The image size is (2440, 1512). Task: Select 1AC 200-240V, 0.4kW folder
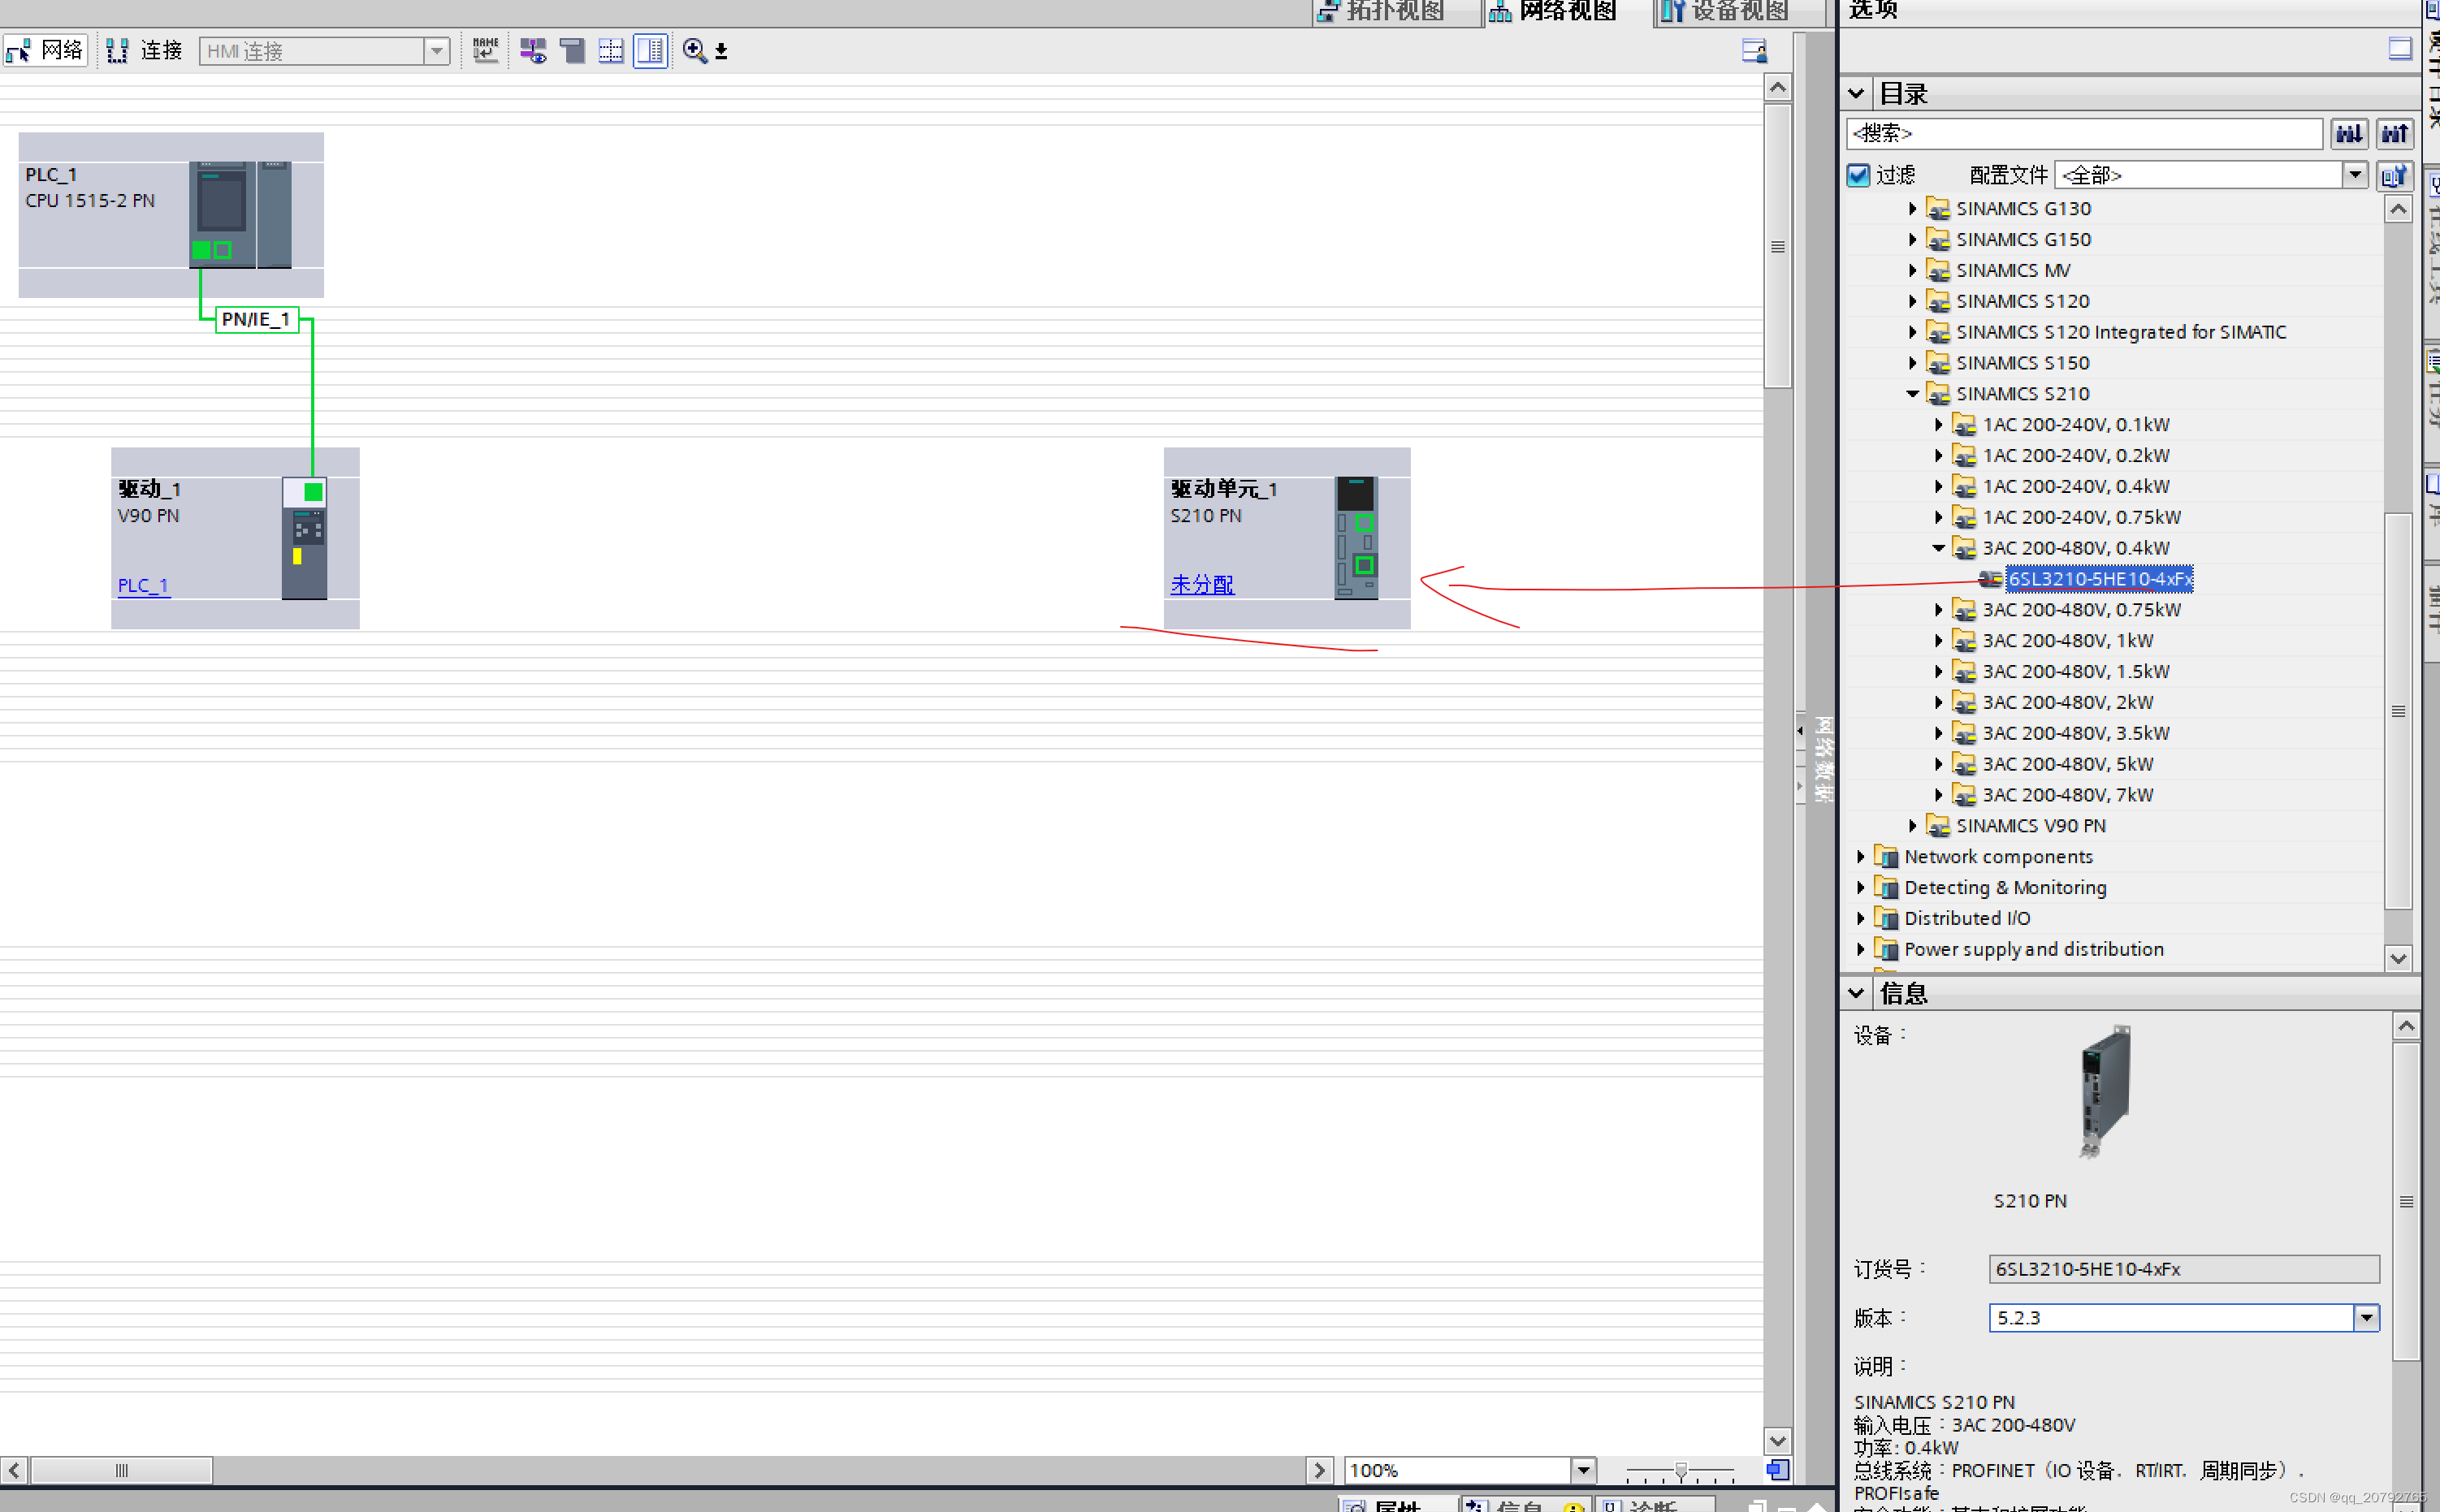pyautogui.click(x=2075, y=486)
